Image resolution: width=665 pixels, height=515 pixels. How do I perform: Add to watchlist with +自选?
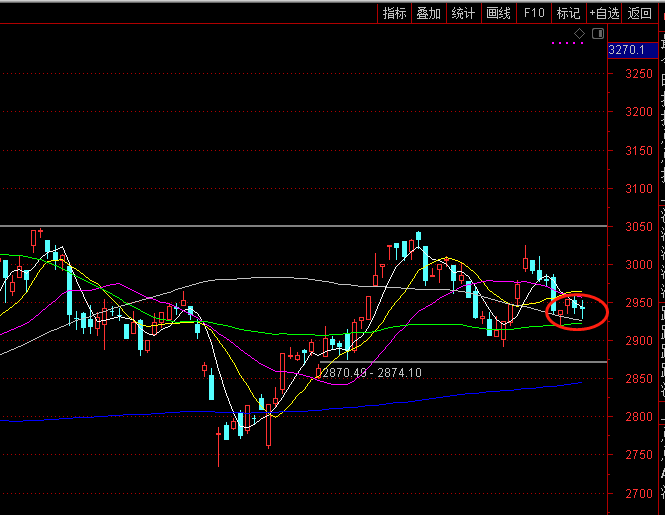pyautogui.click(x=604, y=13)
